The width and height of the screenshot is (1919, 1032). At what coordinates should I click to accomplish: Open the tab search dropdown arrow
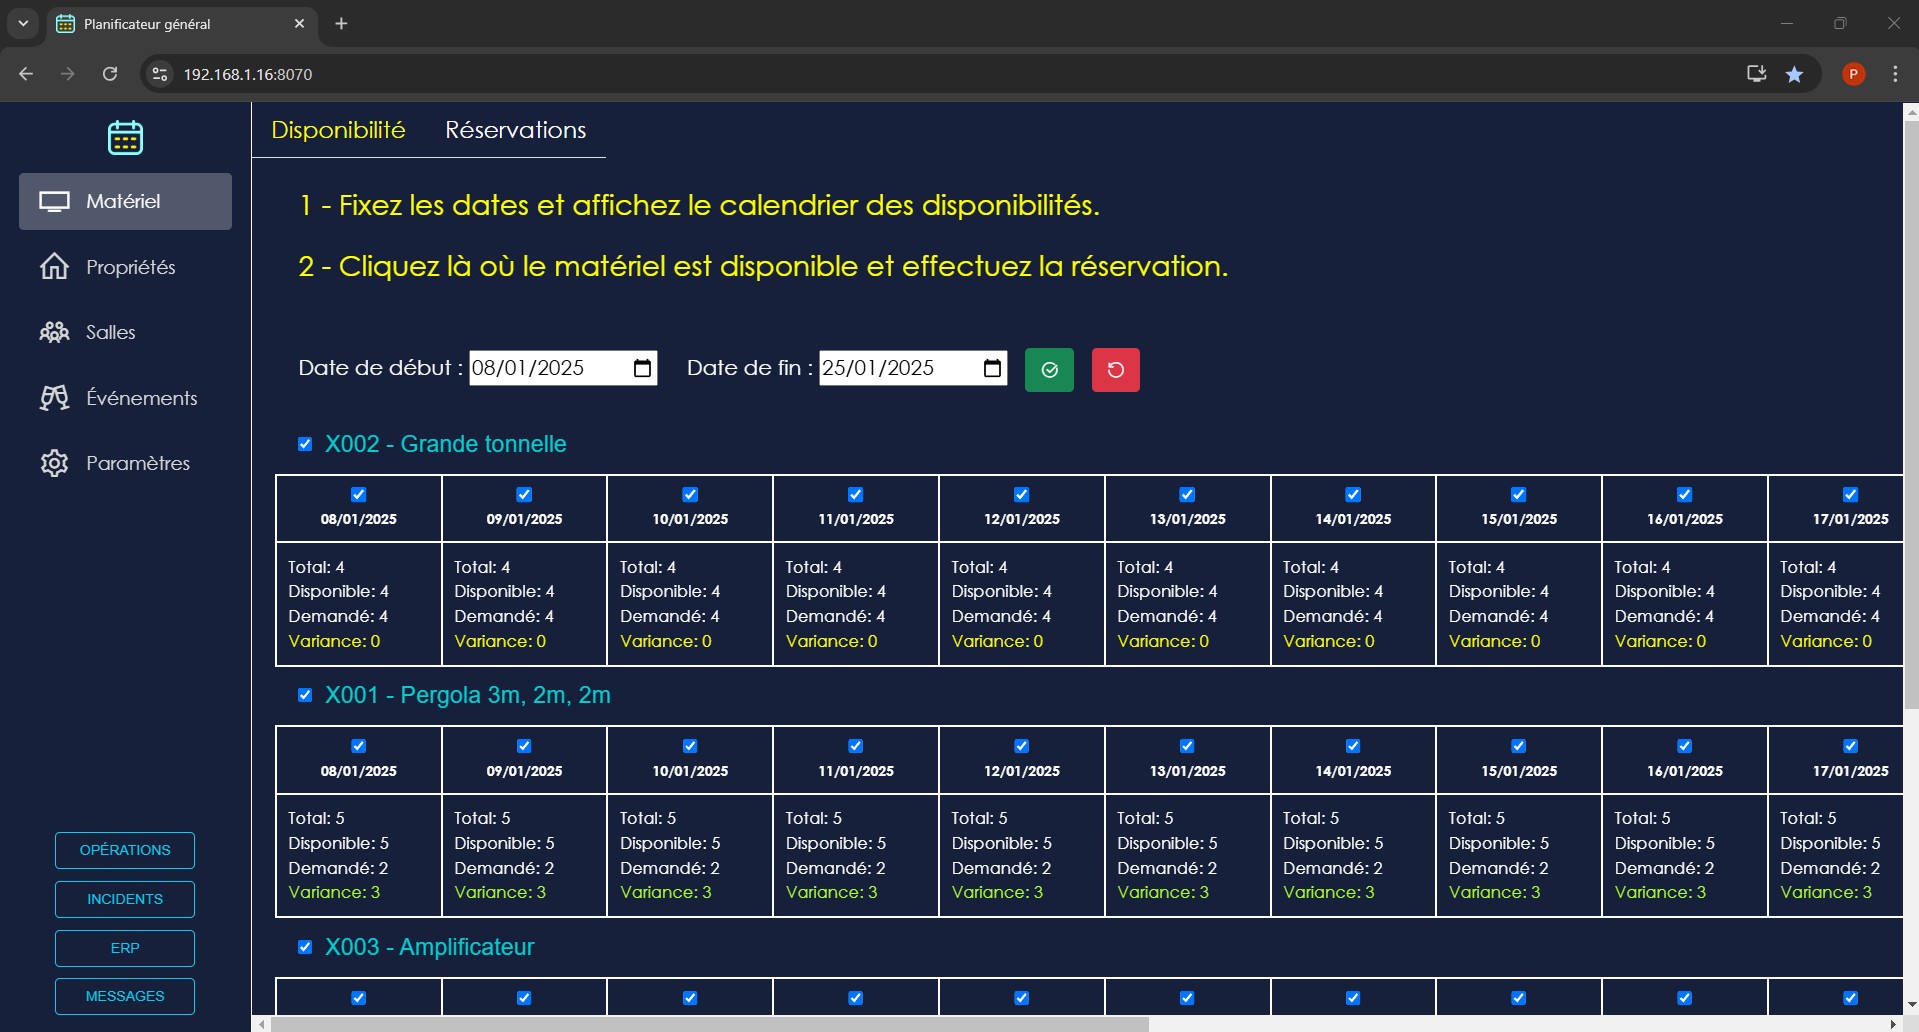[x=22, y=23]
